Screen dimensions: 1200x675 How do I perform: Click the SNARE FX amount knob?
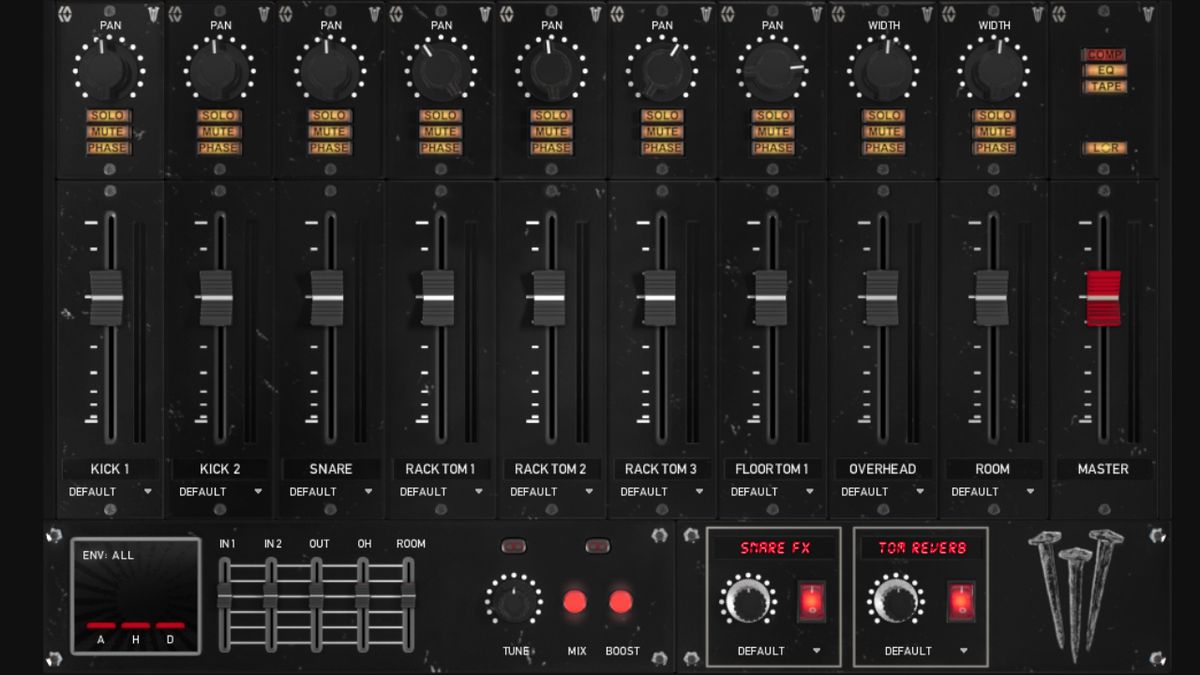tap(750, 600)
